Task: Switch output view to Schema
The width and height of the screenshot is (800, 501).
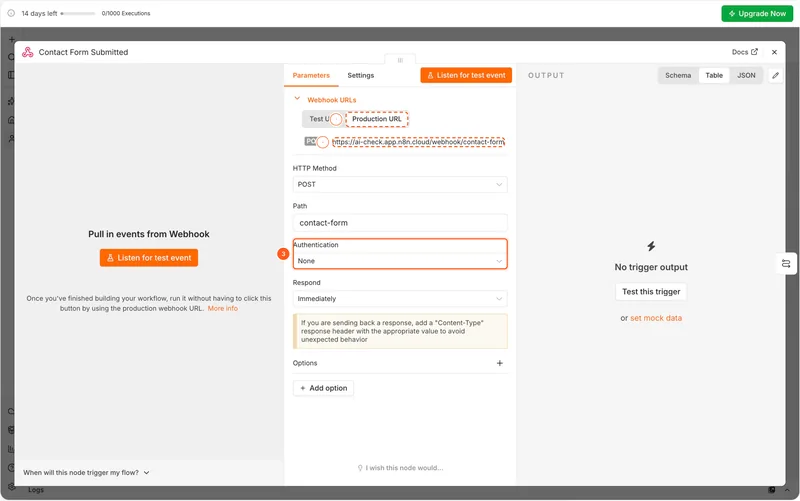Action: tap(678, 76)
